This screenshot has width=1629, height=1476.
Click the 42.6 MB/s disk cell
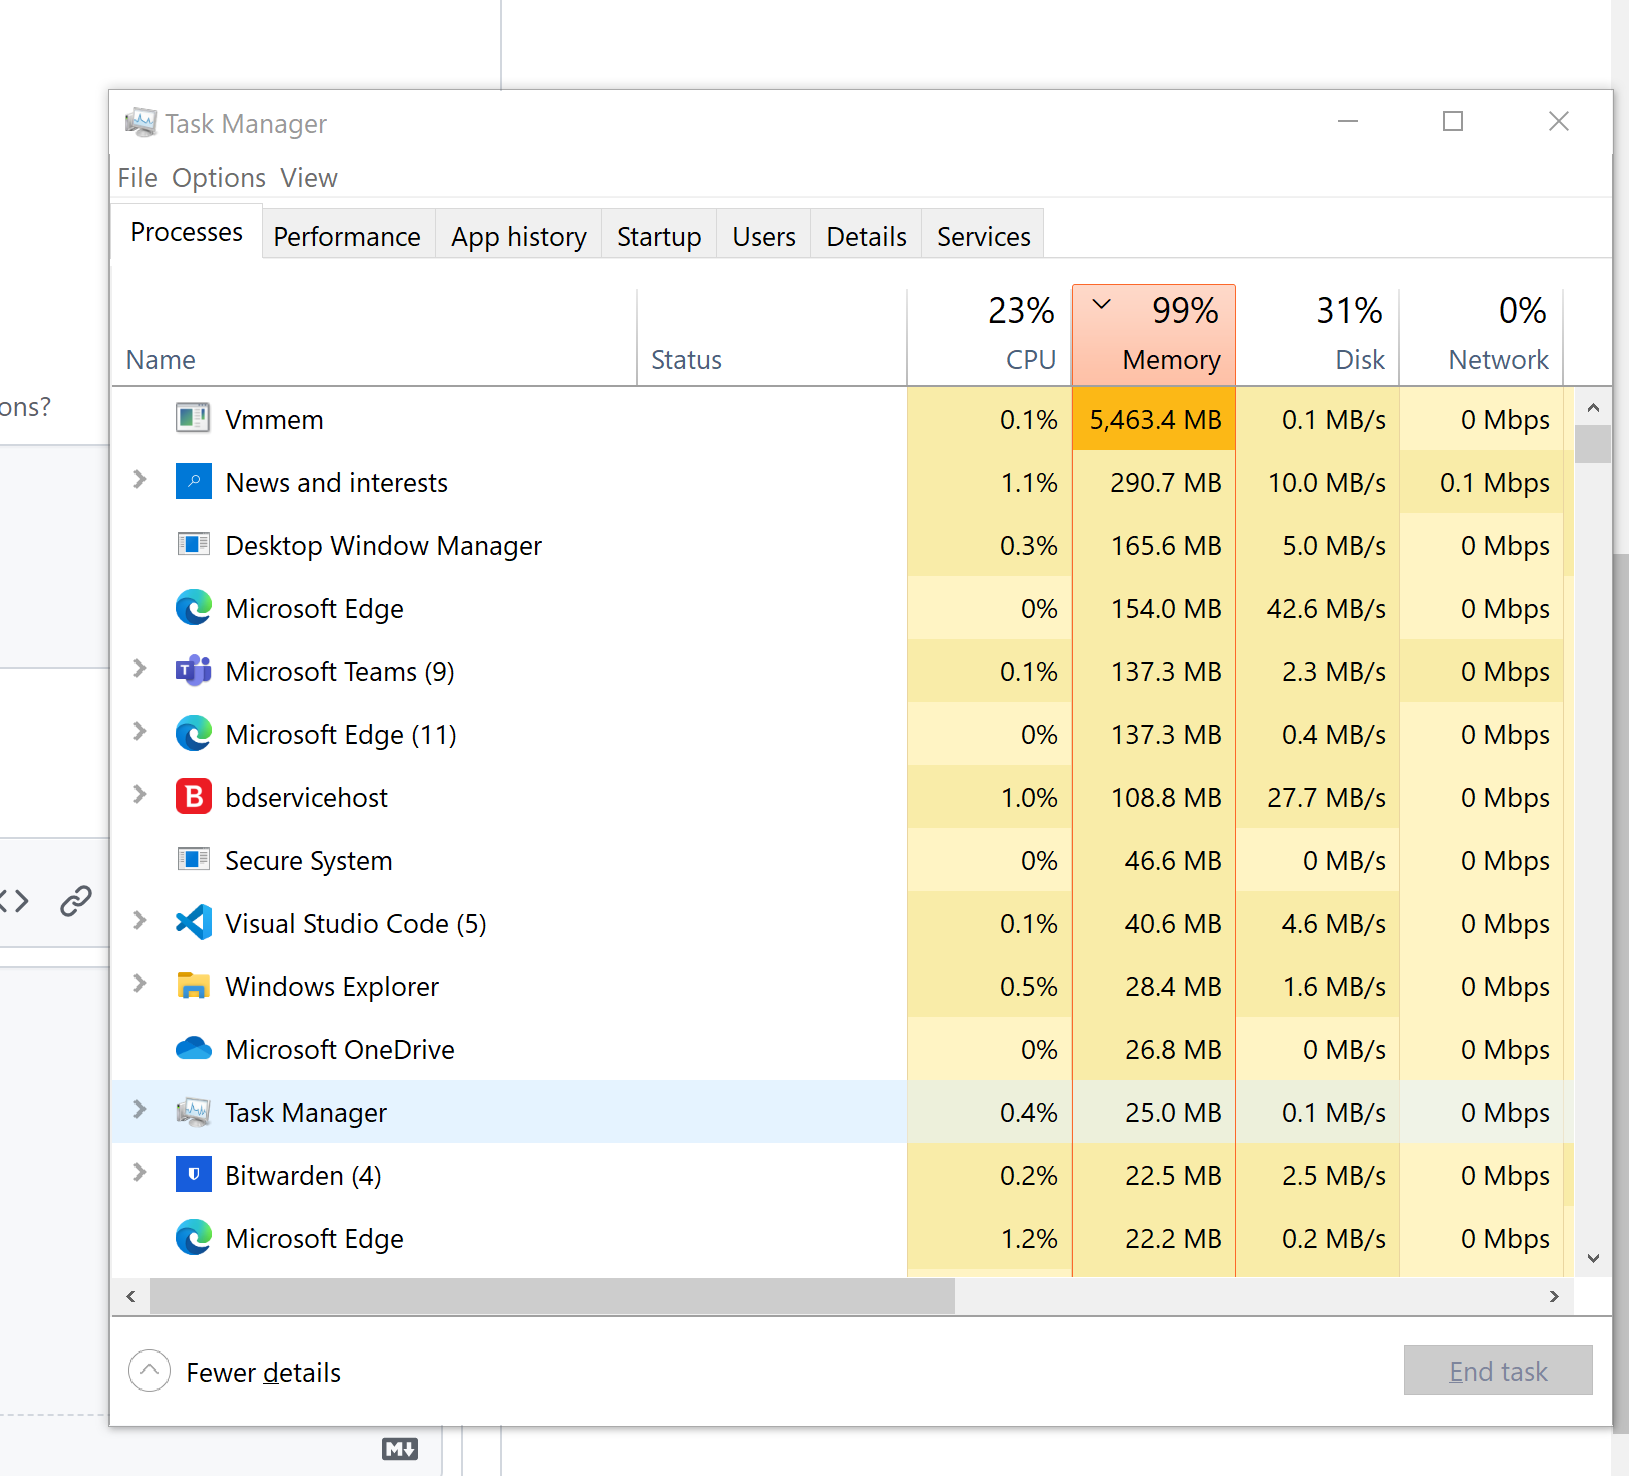tap(1317, 608)
